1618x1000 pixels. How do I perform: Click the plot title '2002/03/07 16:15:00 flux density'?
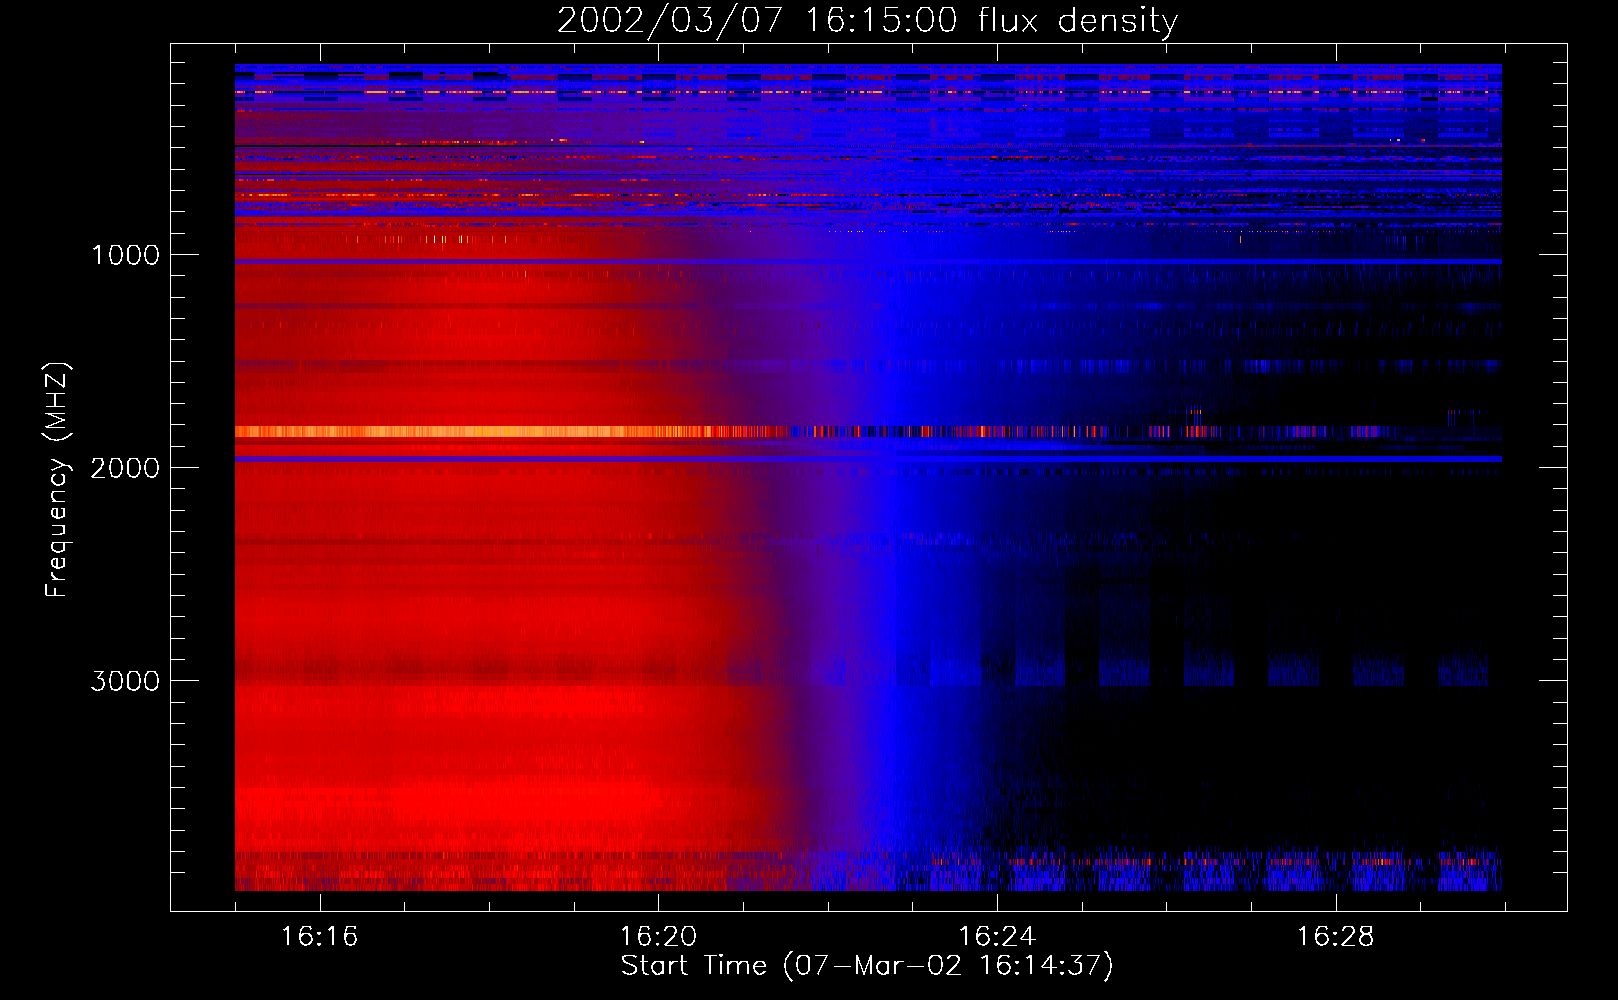tap(867, 21)
